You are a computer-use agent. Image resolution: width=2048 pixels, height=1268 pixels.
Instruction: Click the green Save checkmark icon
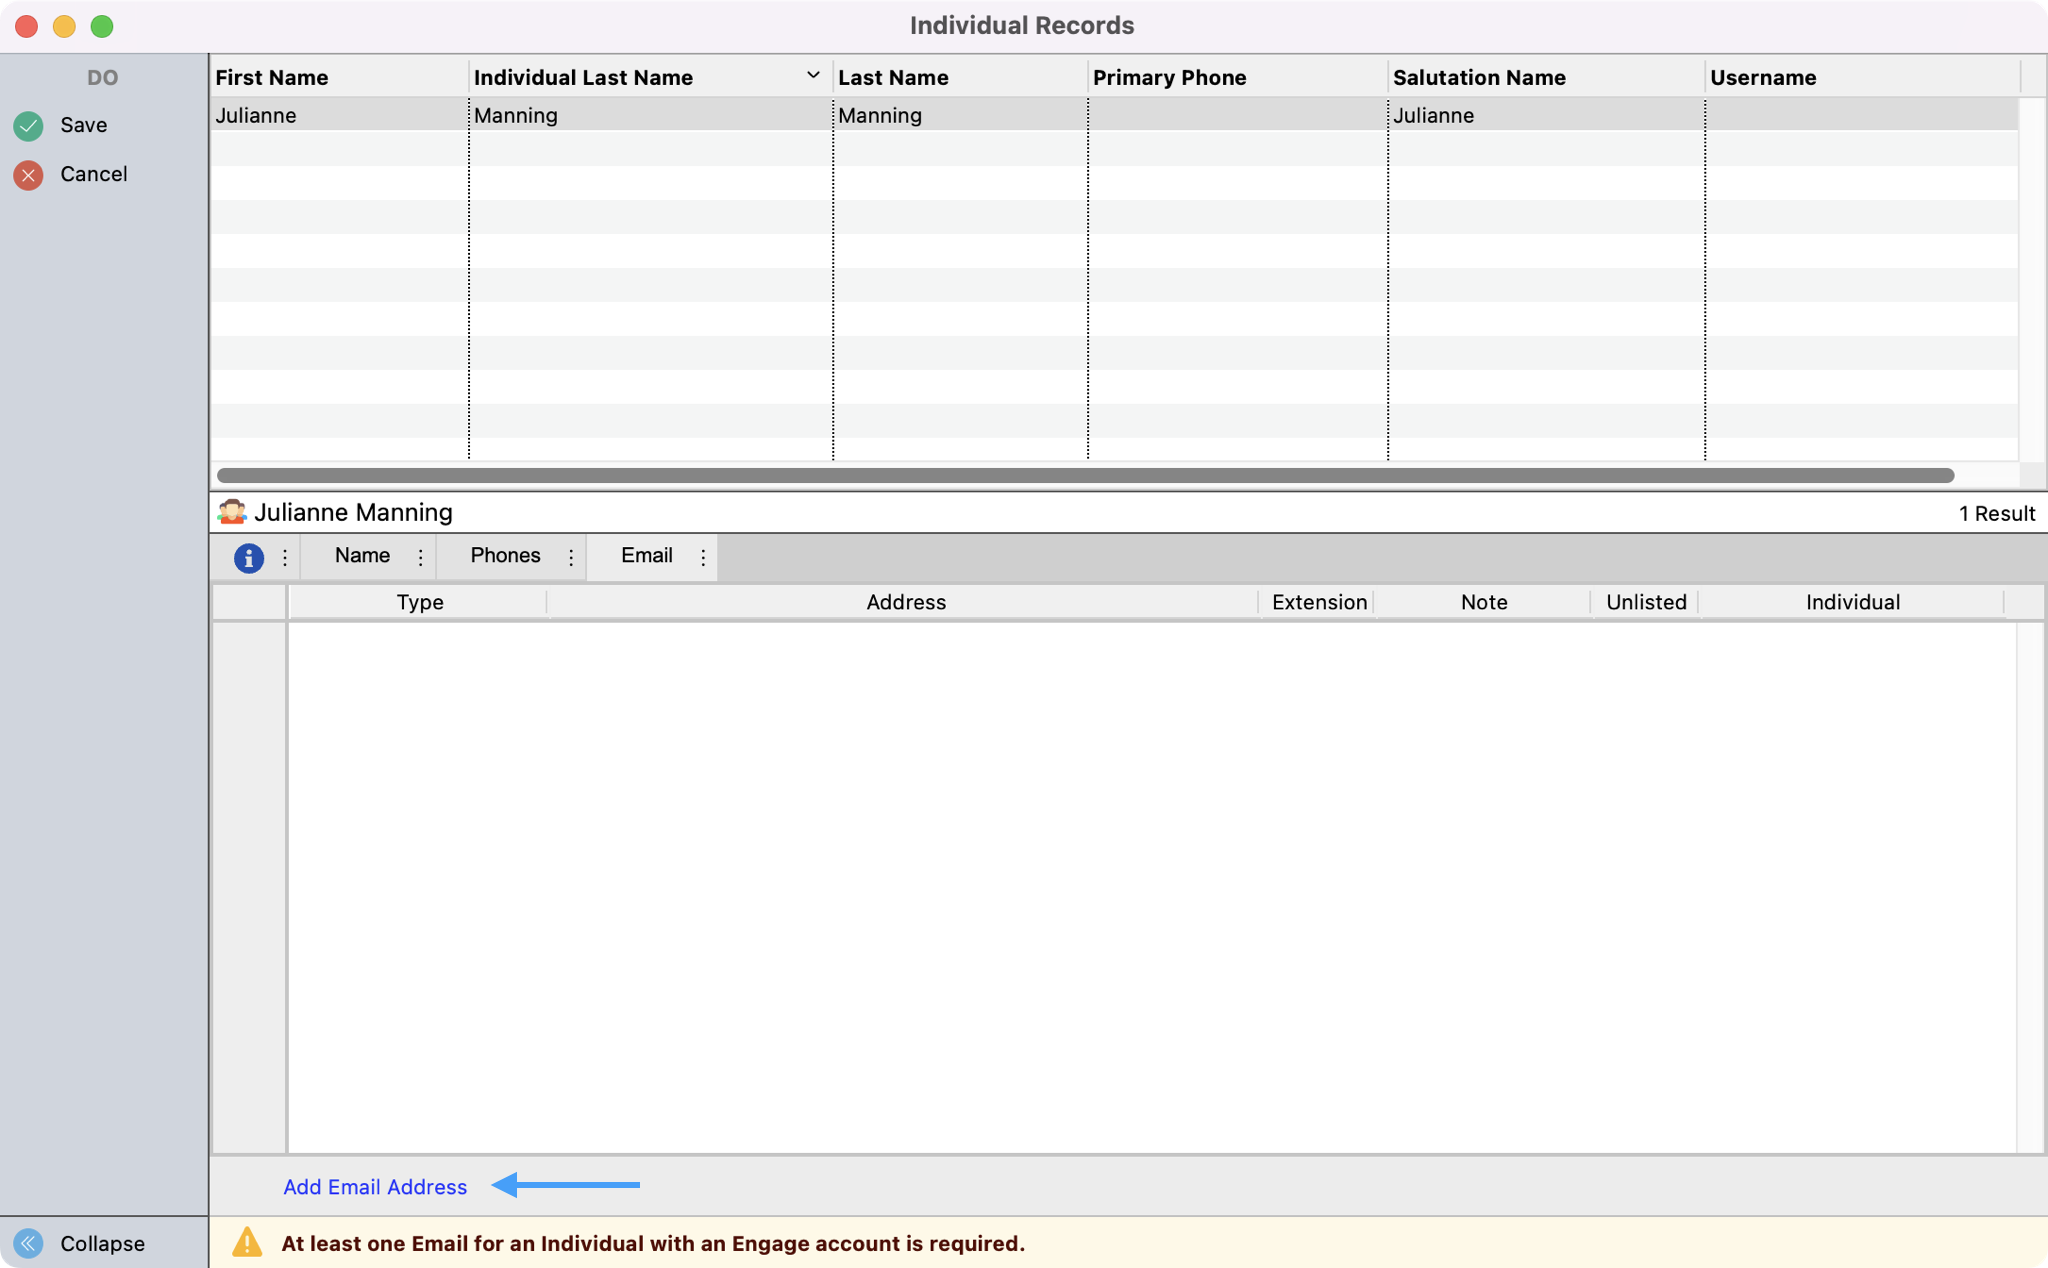pos(28,125)
